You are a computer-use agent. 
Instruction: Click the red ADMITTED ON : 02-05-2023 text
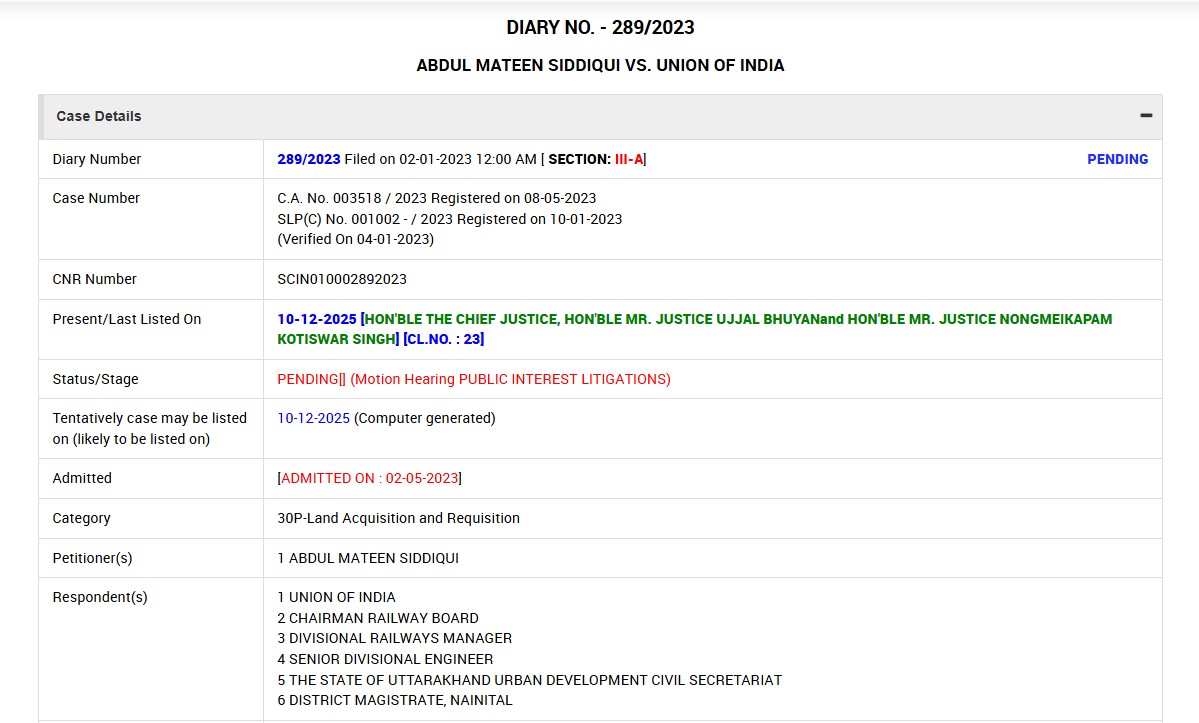pos(369,478)
